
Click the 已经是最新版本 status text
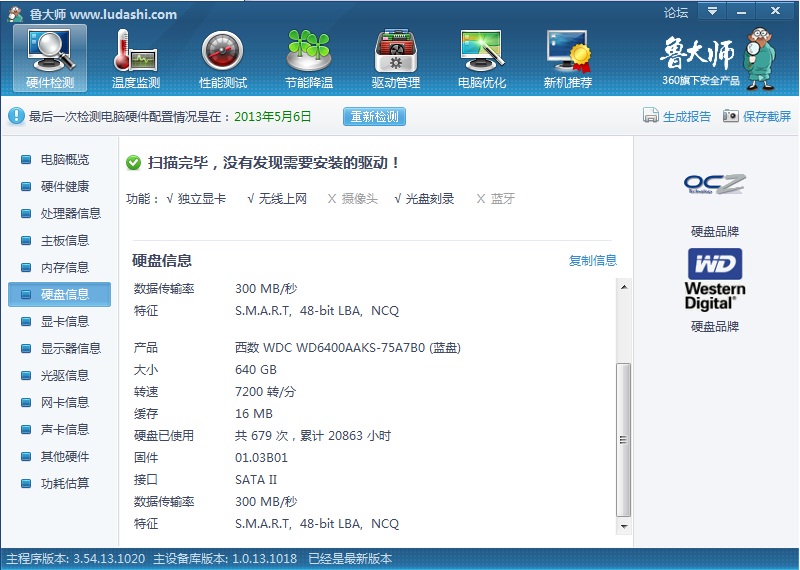350,559
